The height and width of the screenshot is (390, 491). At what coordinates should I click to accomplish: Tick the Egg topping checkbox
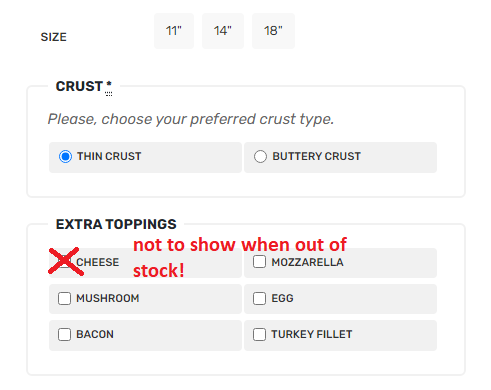click(259, 298)
